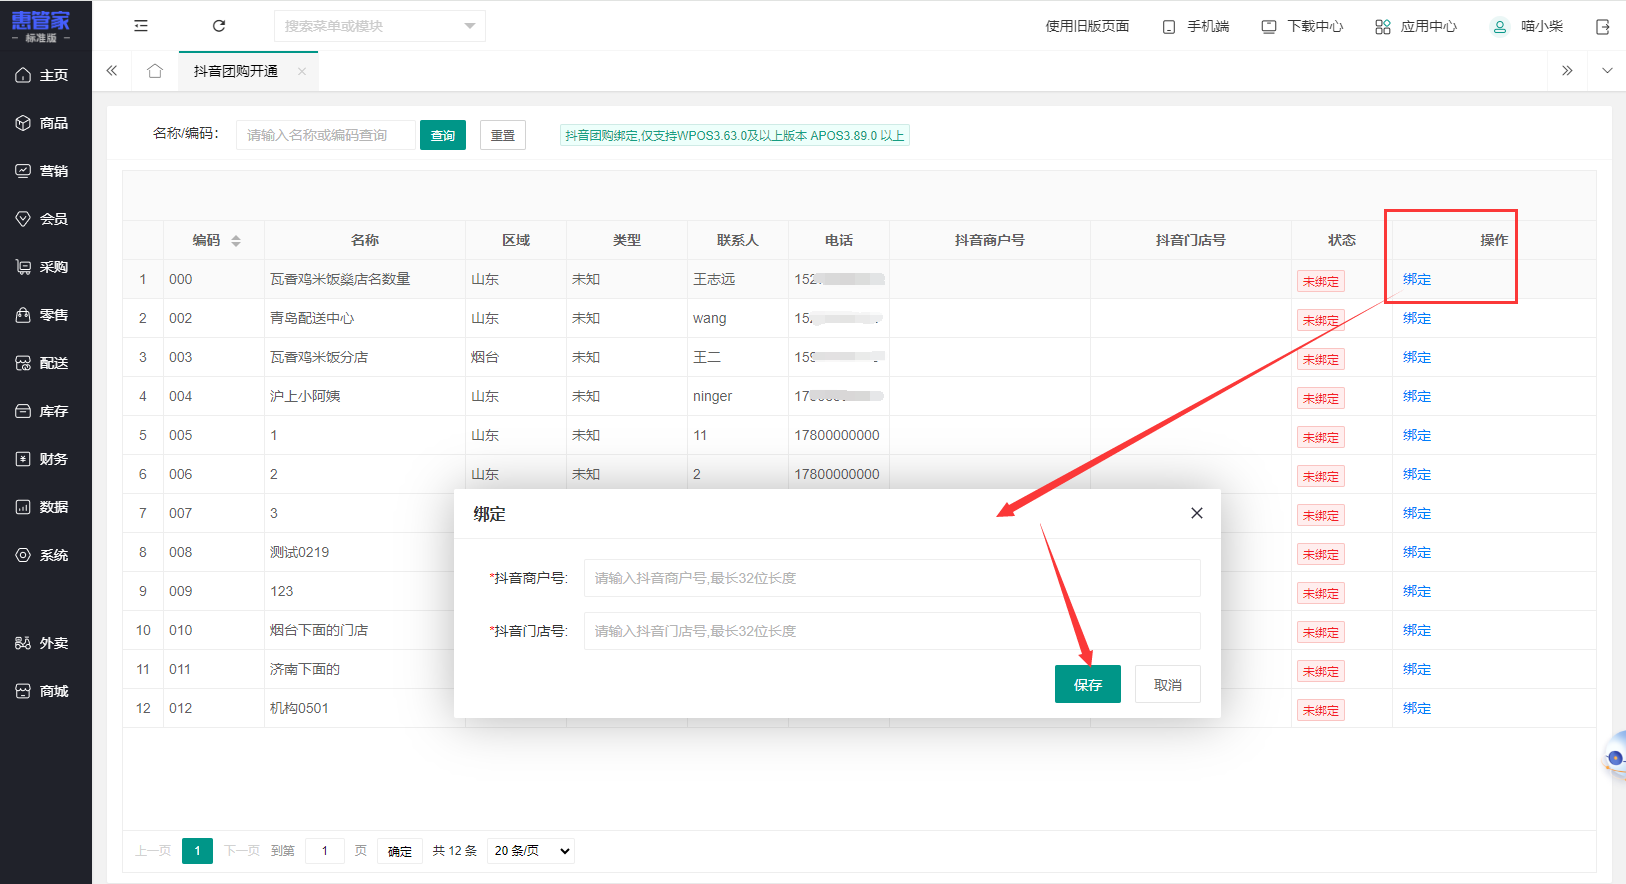Viewport: 1626px width, 884px height.
Task: Toggle the sidebar collapse menu icon
Action: 141,26
